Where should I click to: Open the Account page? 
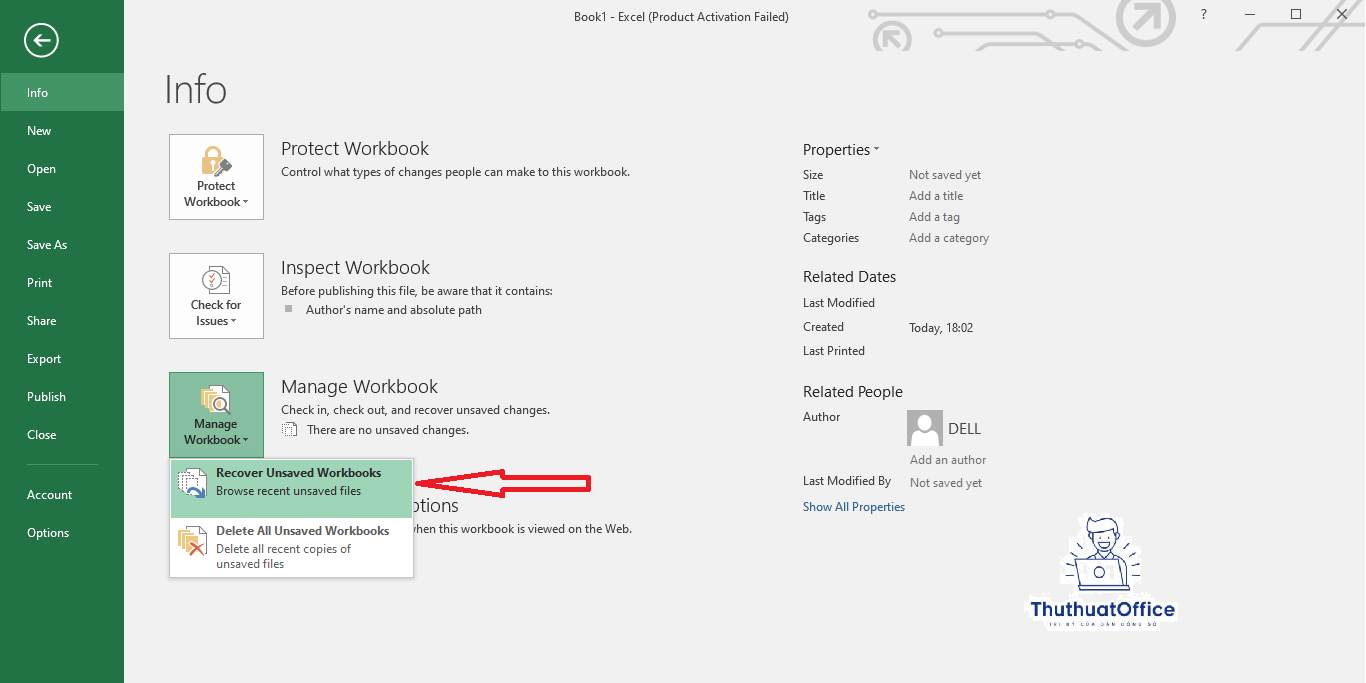[62, 494]
